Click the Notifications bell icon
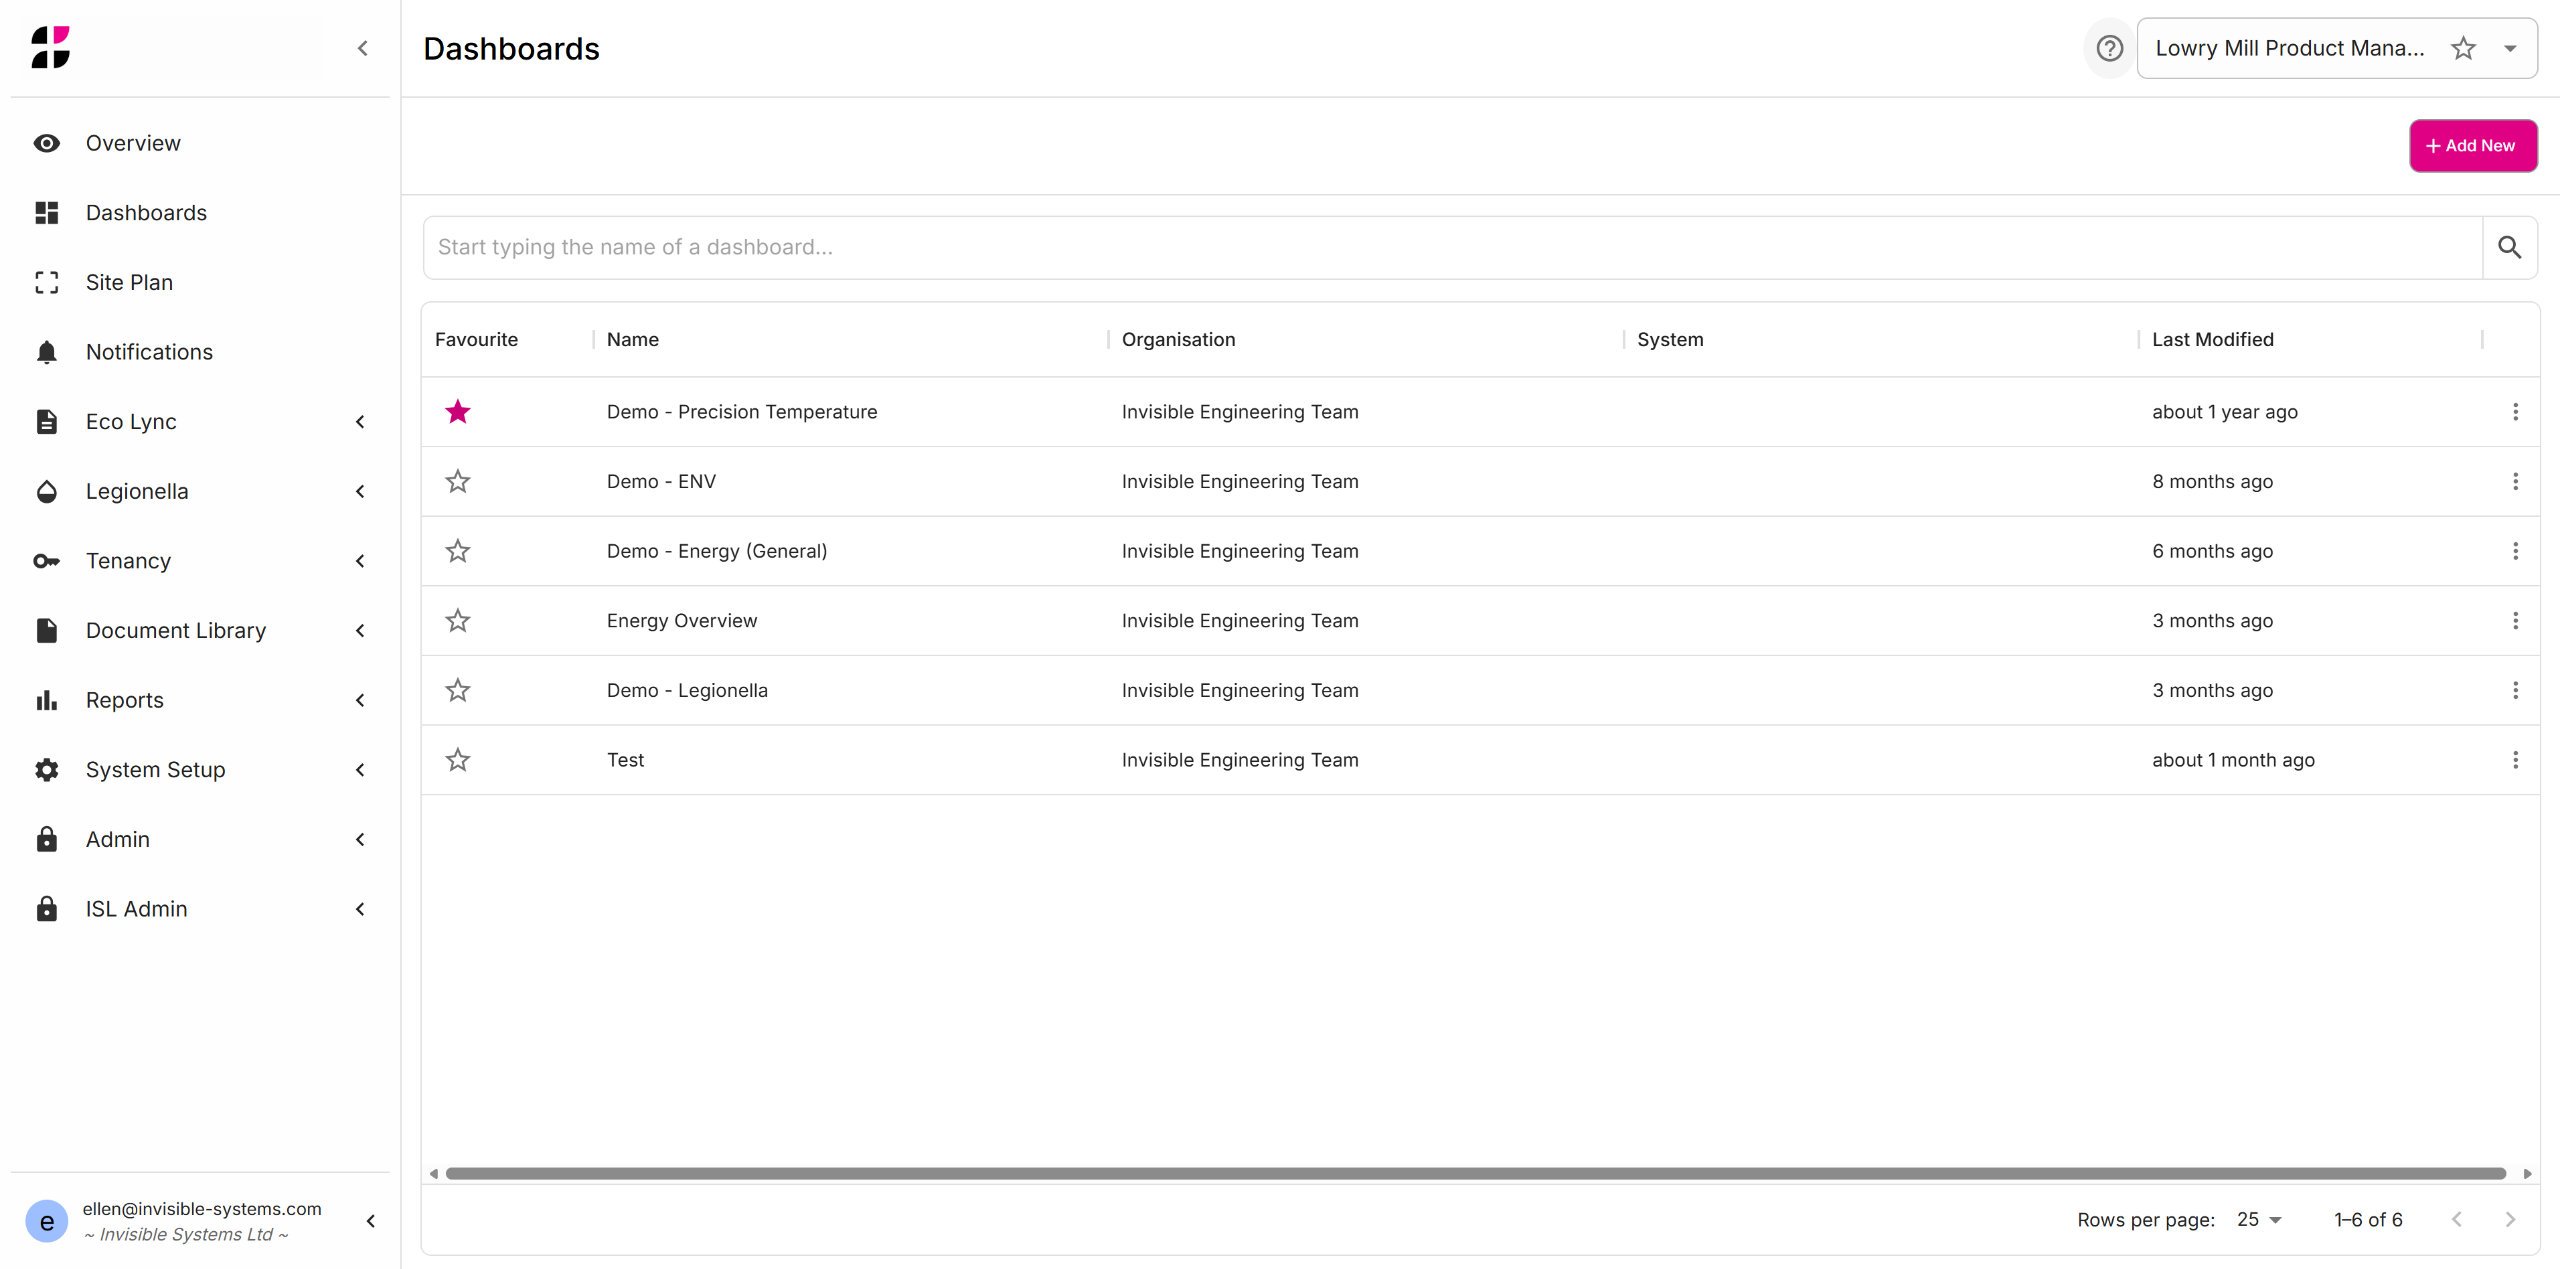2560x1269 pixels. (x=46, y=352)
